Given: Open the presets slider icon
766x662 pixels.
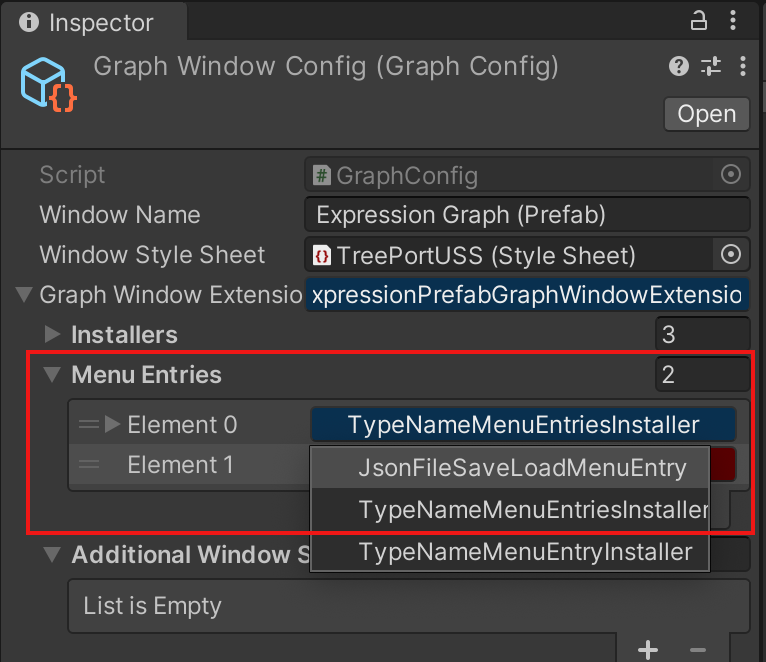Looking at the screenshot, I should click(x=711, y=66).
